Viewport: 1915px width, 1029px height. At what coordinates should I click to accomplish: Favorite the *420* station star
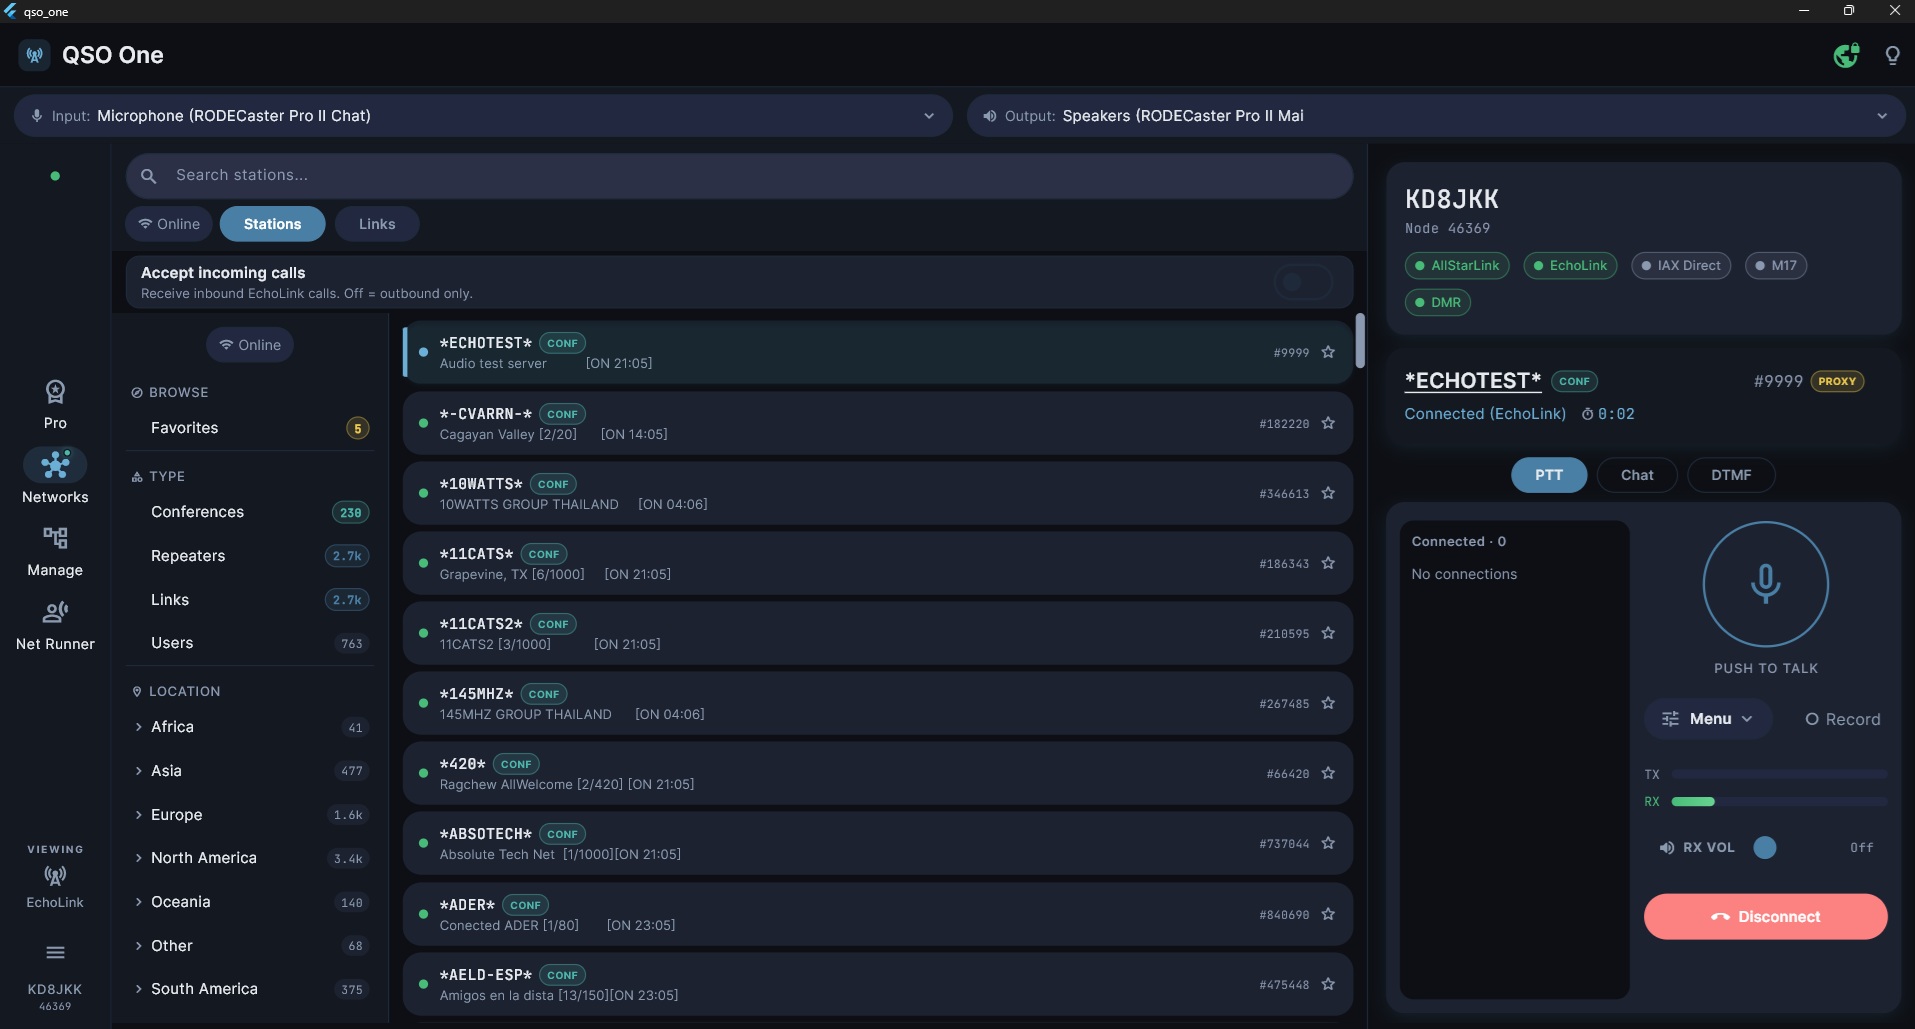[x=1328, y=773]
